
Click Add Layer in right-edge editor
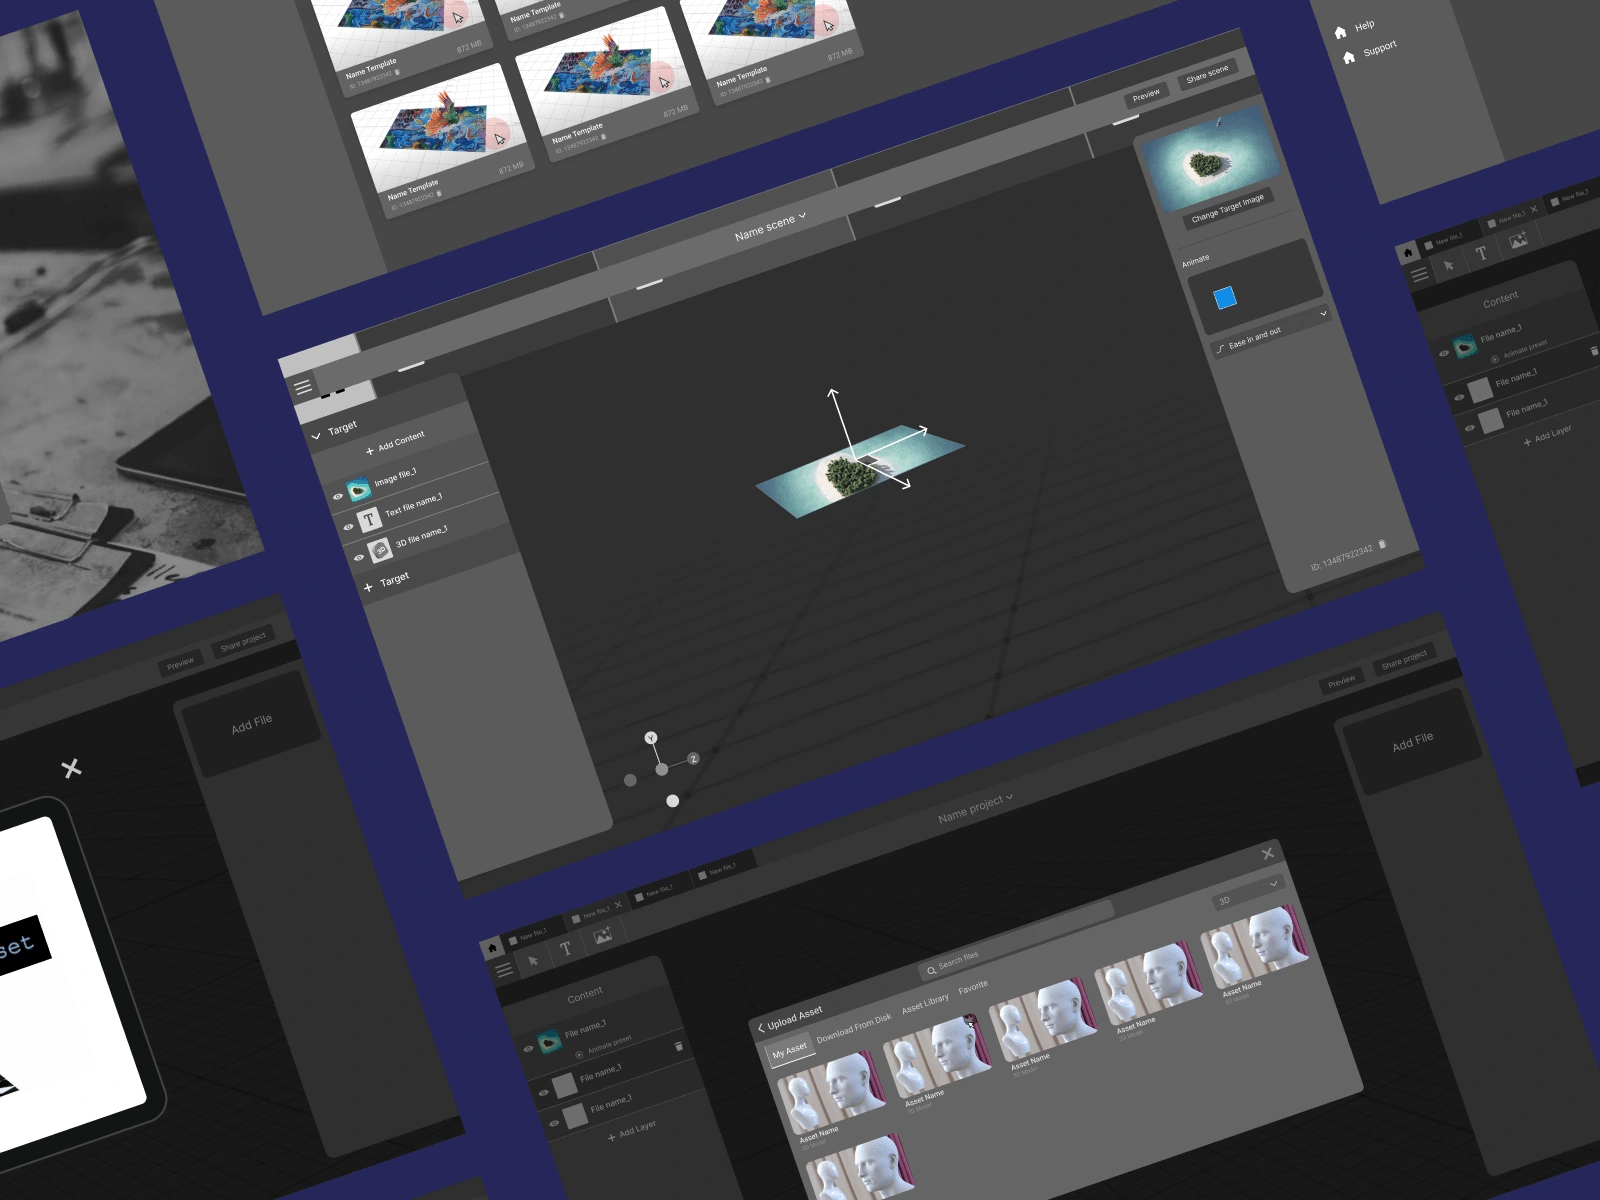[x=1547, y=435]
